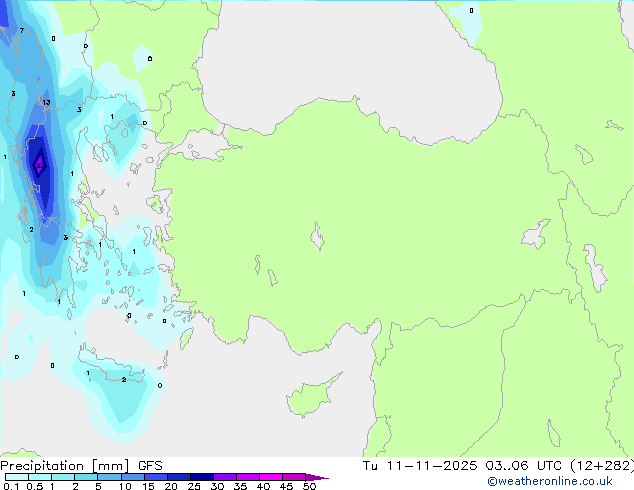Click the legend scale number '25'
The image size is (634, 490).
coord(194,486)
